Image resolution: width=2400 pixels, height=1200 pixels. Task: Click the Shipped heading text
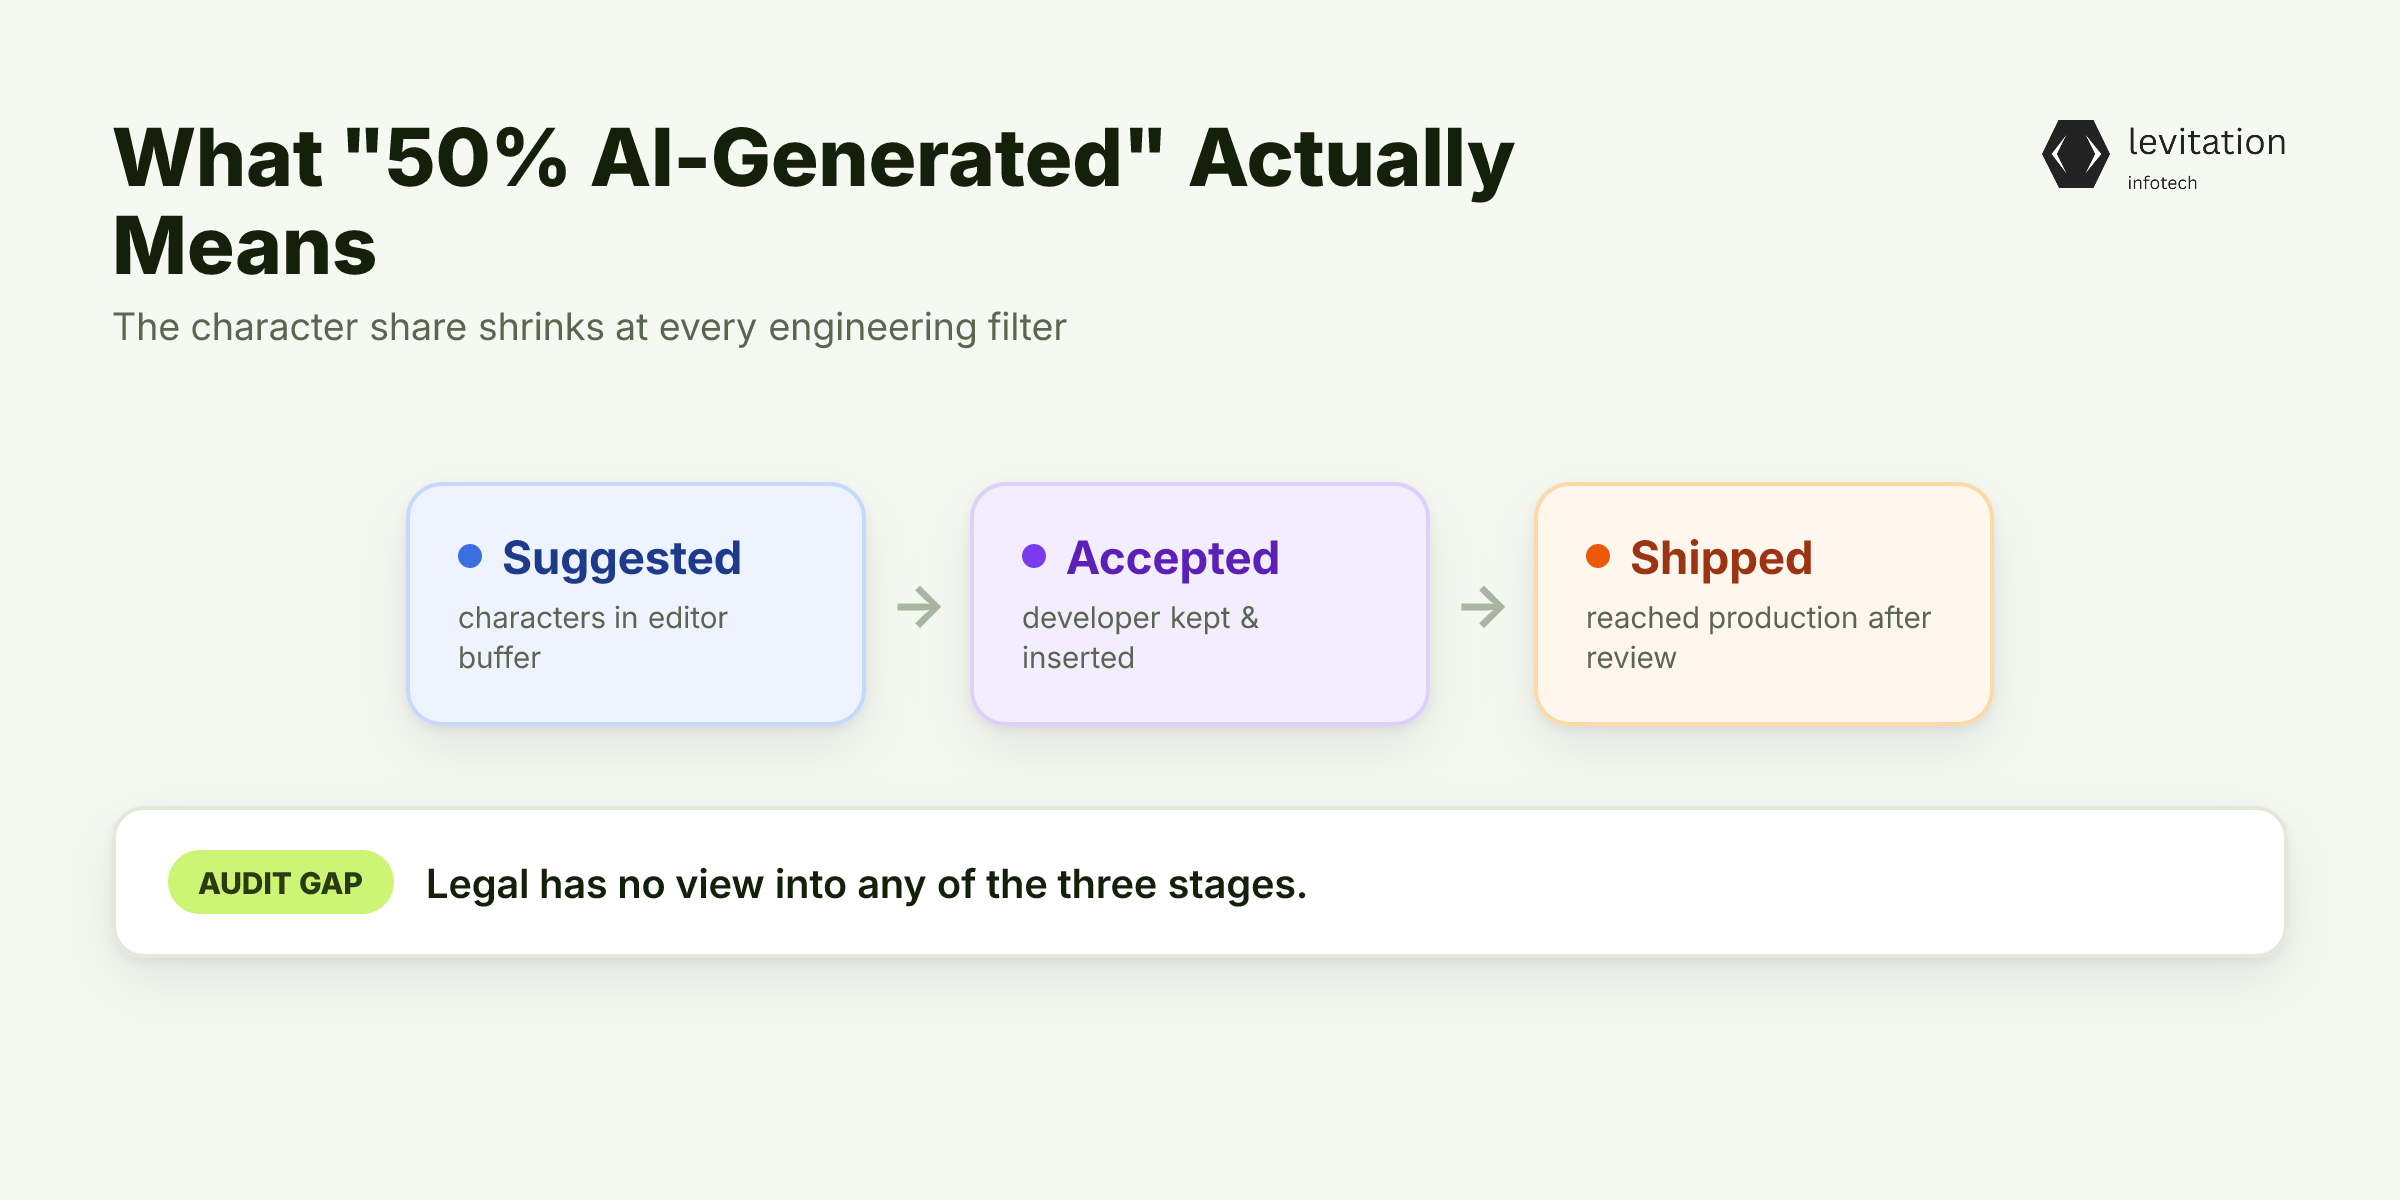coord(1721,558)
